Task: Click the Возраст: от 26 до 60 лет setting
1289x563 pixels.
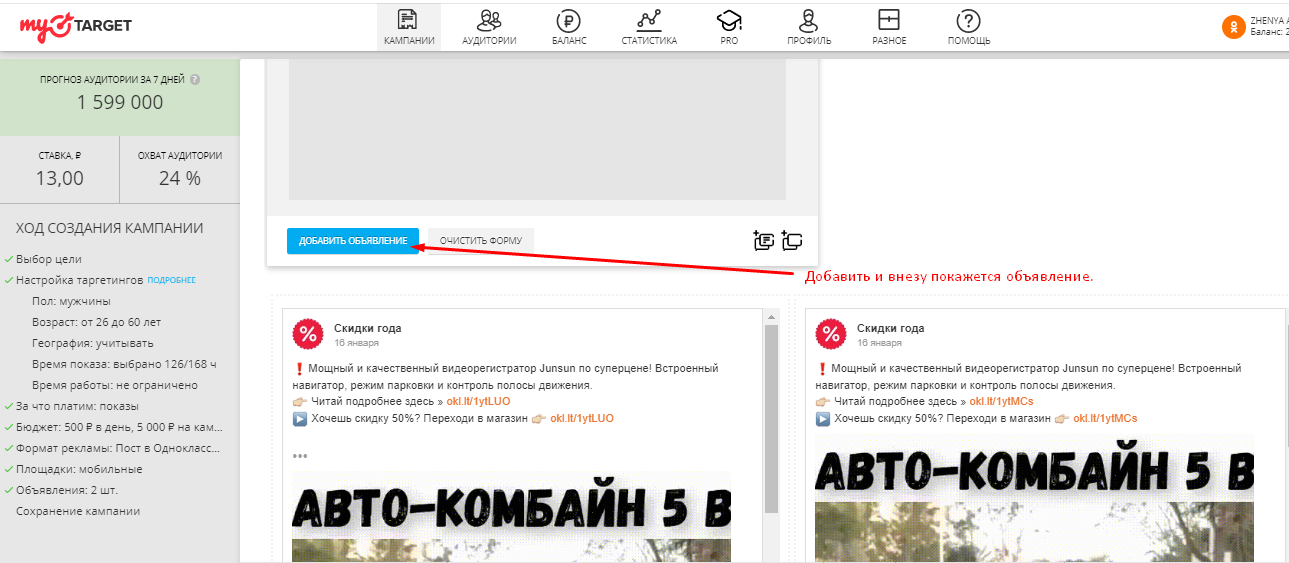Action: (x=96, y=322)
